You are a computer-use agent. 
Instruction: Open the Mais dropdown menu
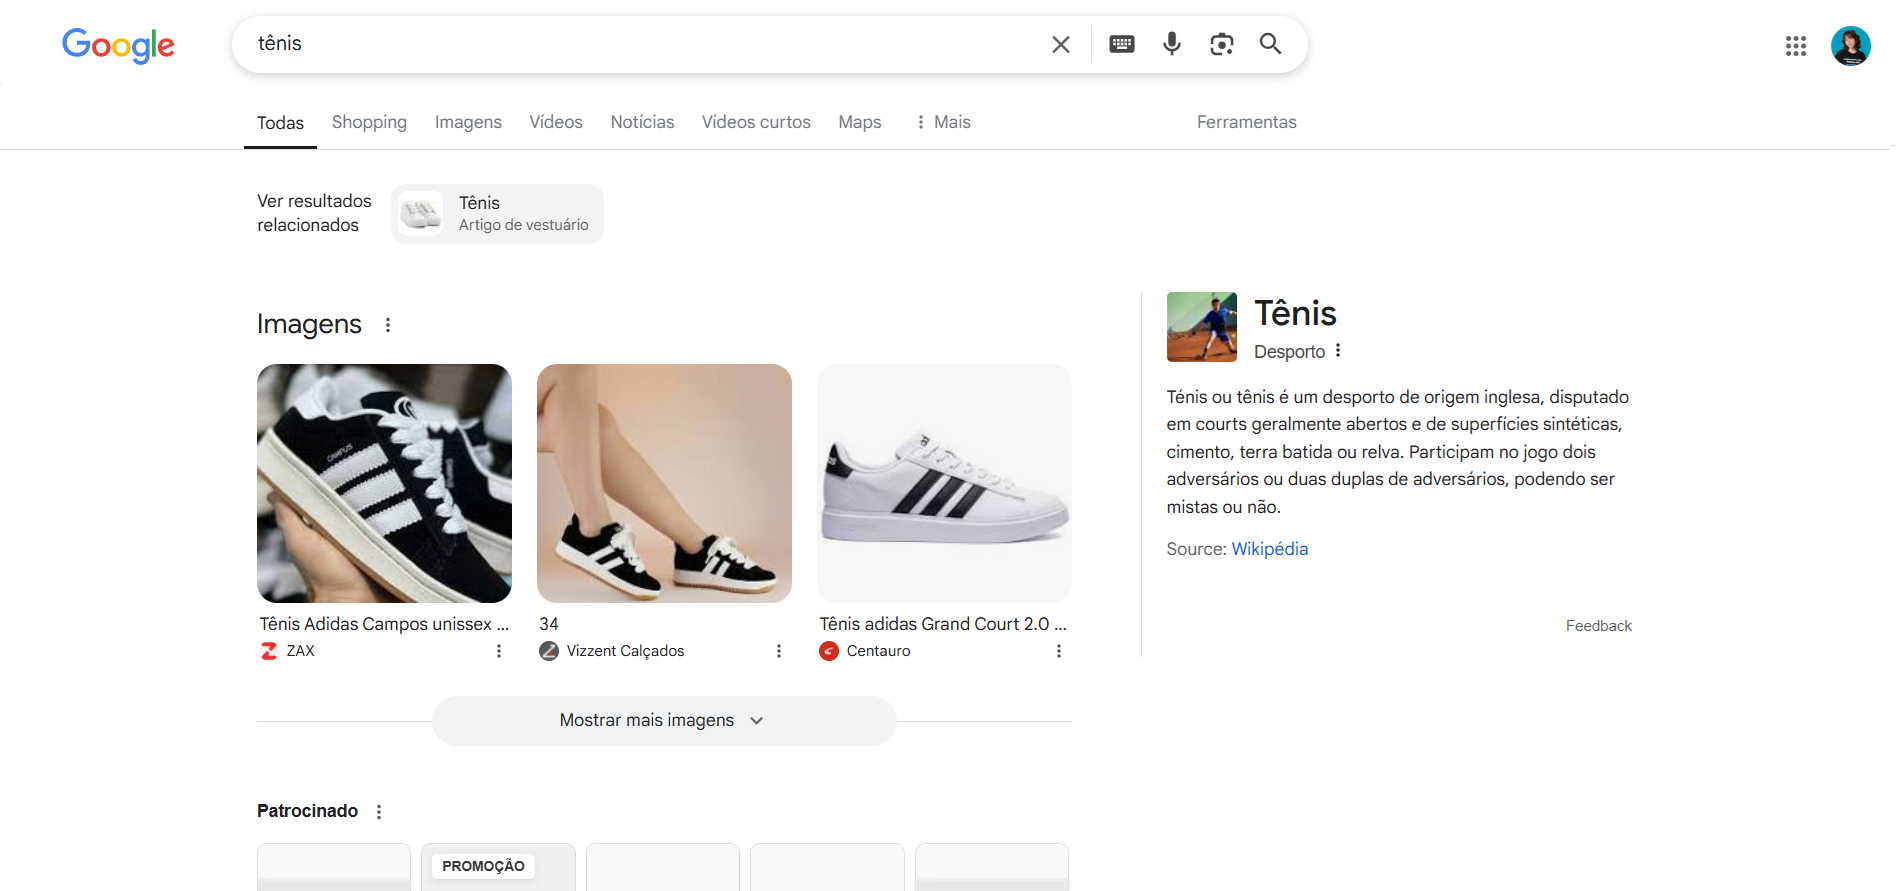tap(944, 122)
